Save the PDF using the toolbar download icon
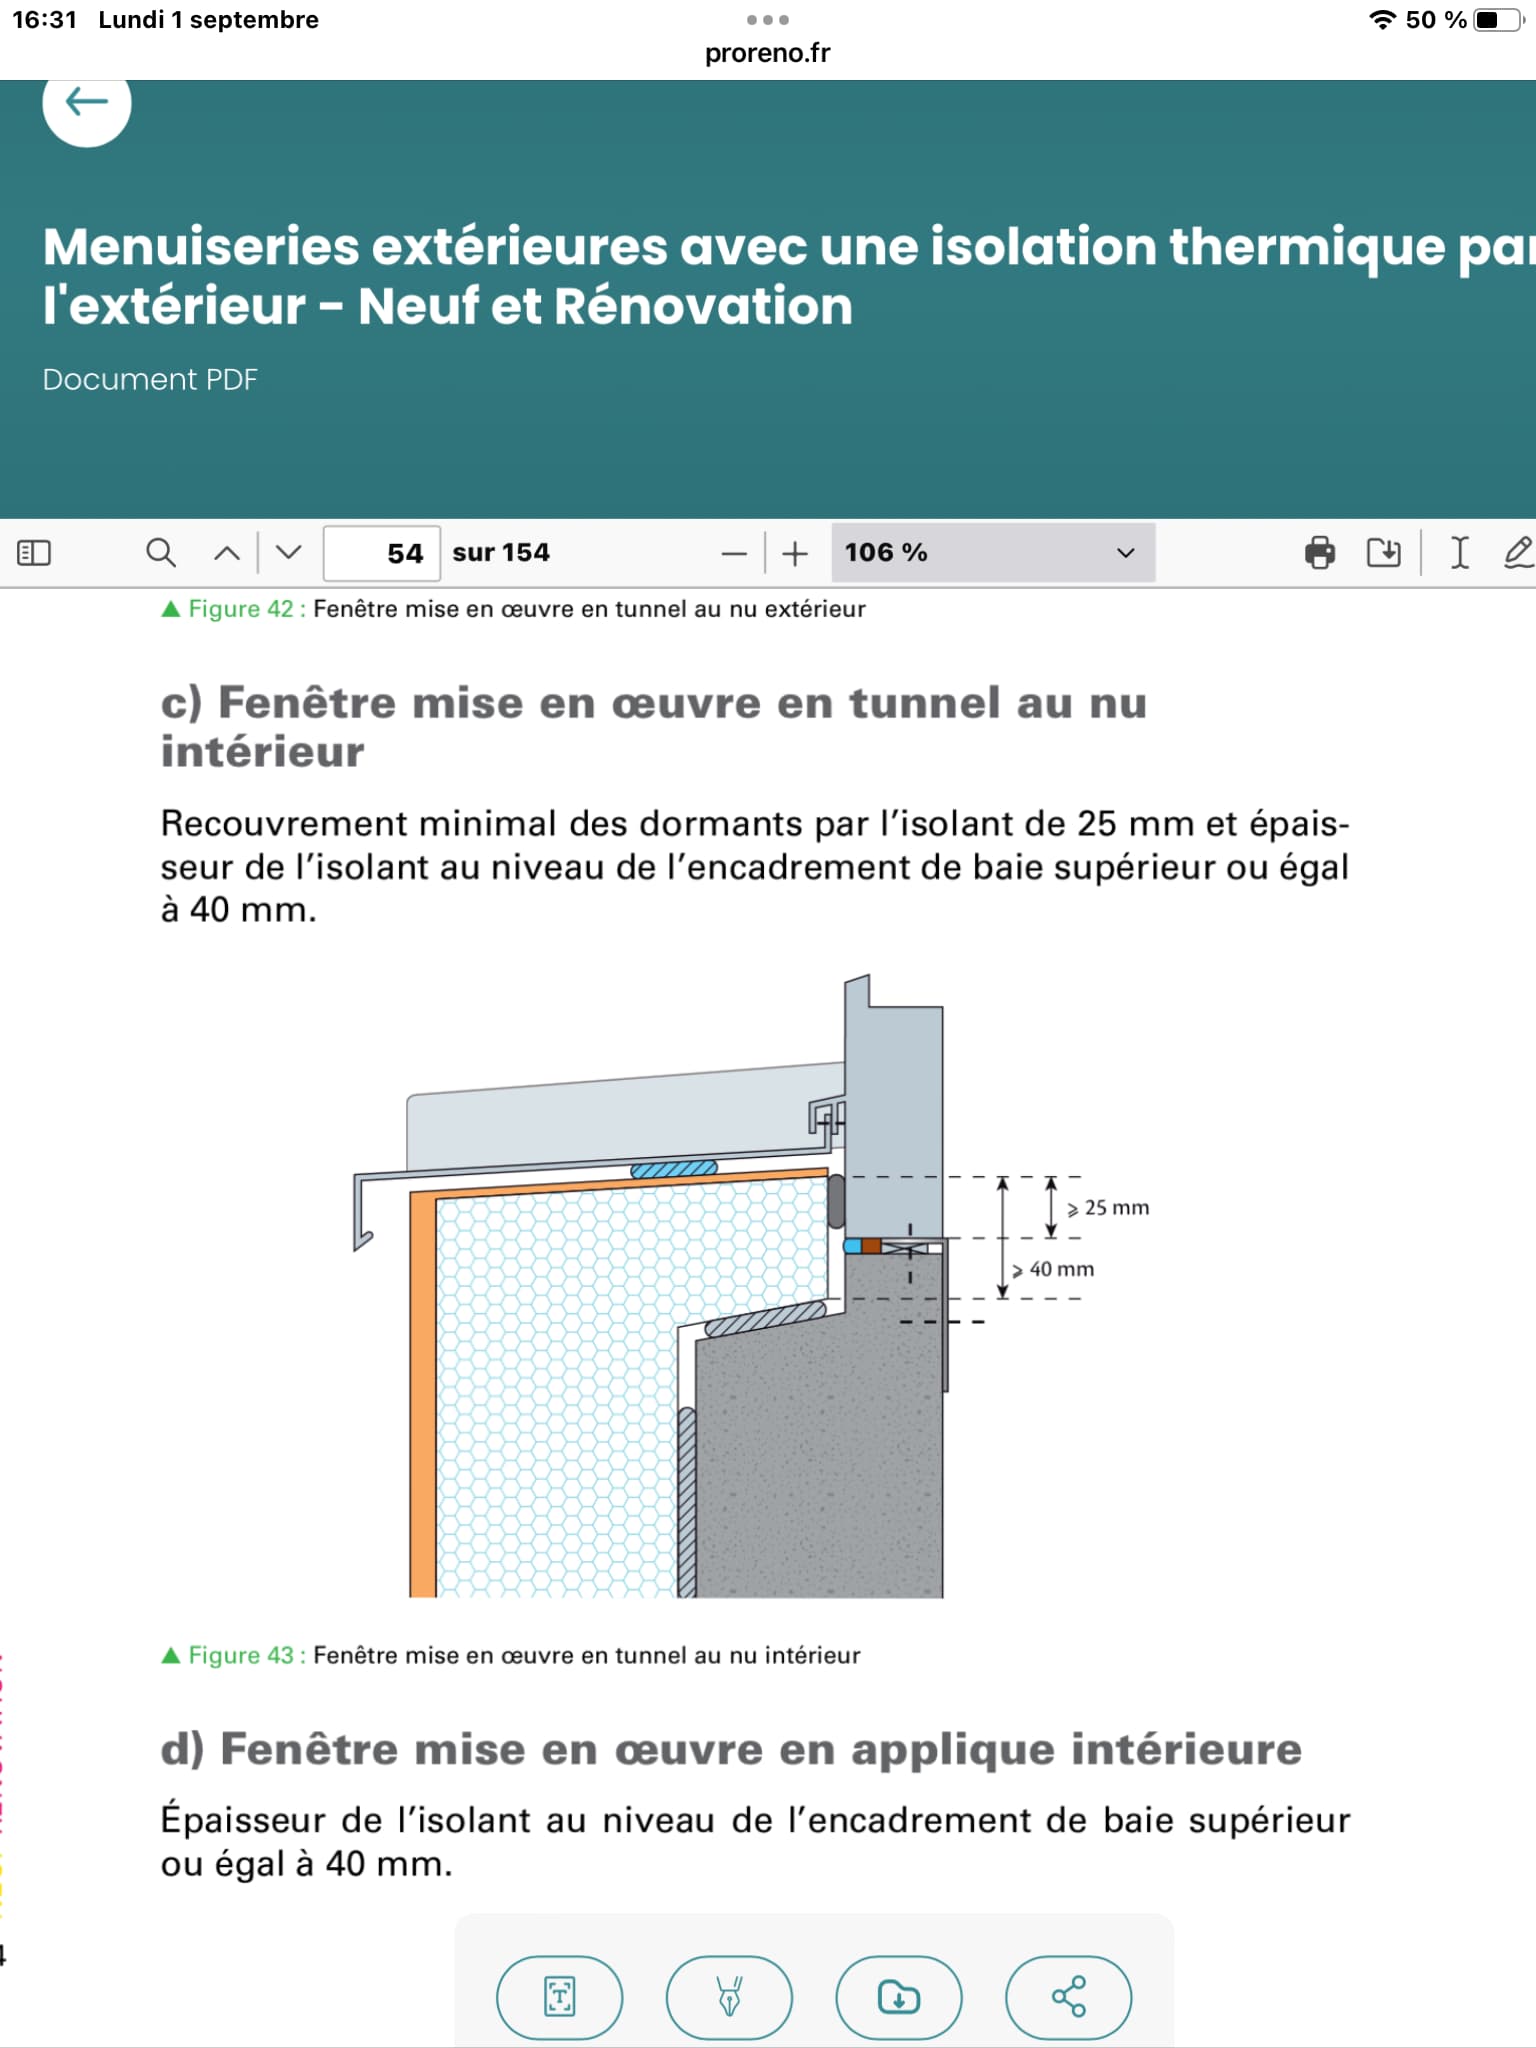Screen dimensions: 1536x2048 click(1384, 553)
